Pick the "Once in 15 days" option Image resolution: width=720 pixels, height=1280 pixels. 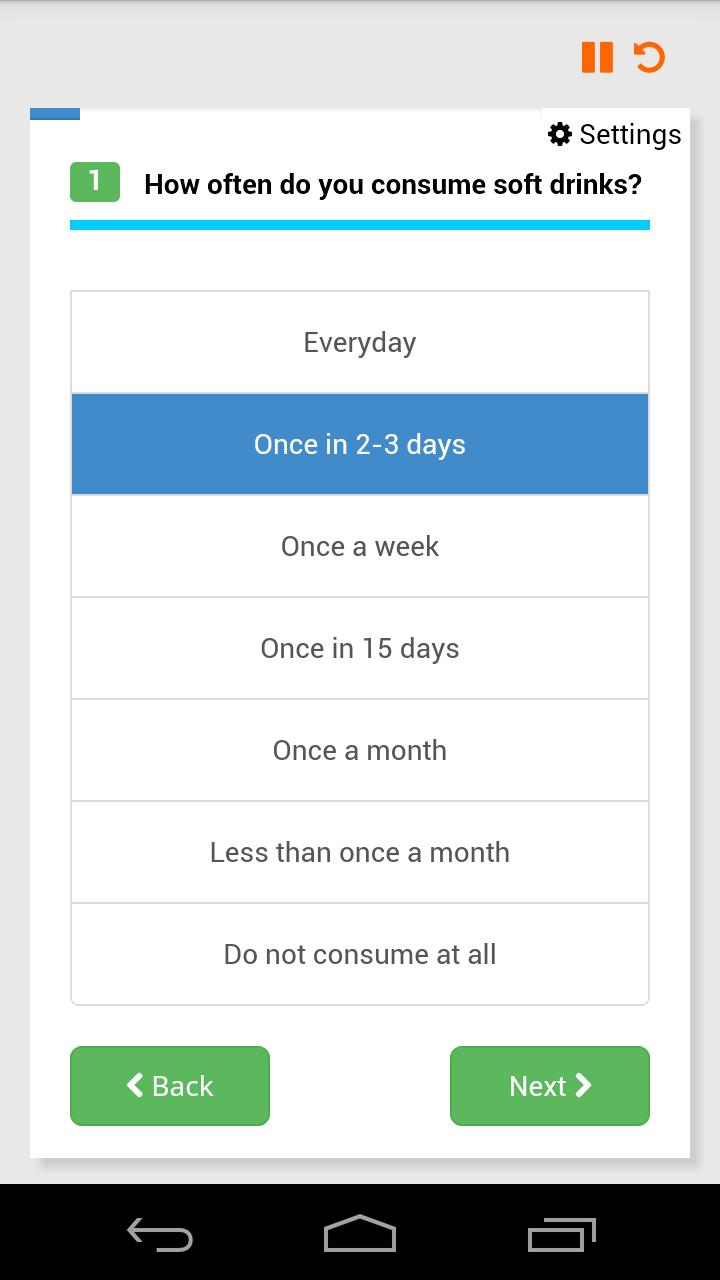pyautogui.click(x=360, y=649)
